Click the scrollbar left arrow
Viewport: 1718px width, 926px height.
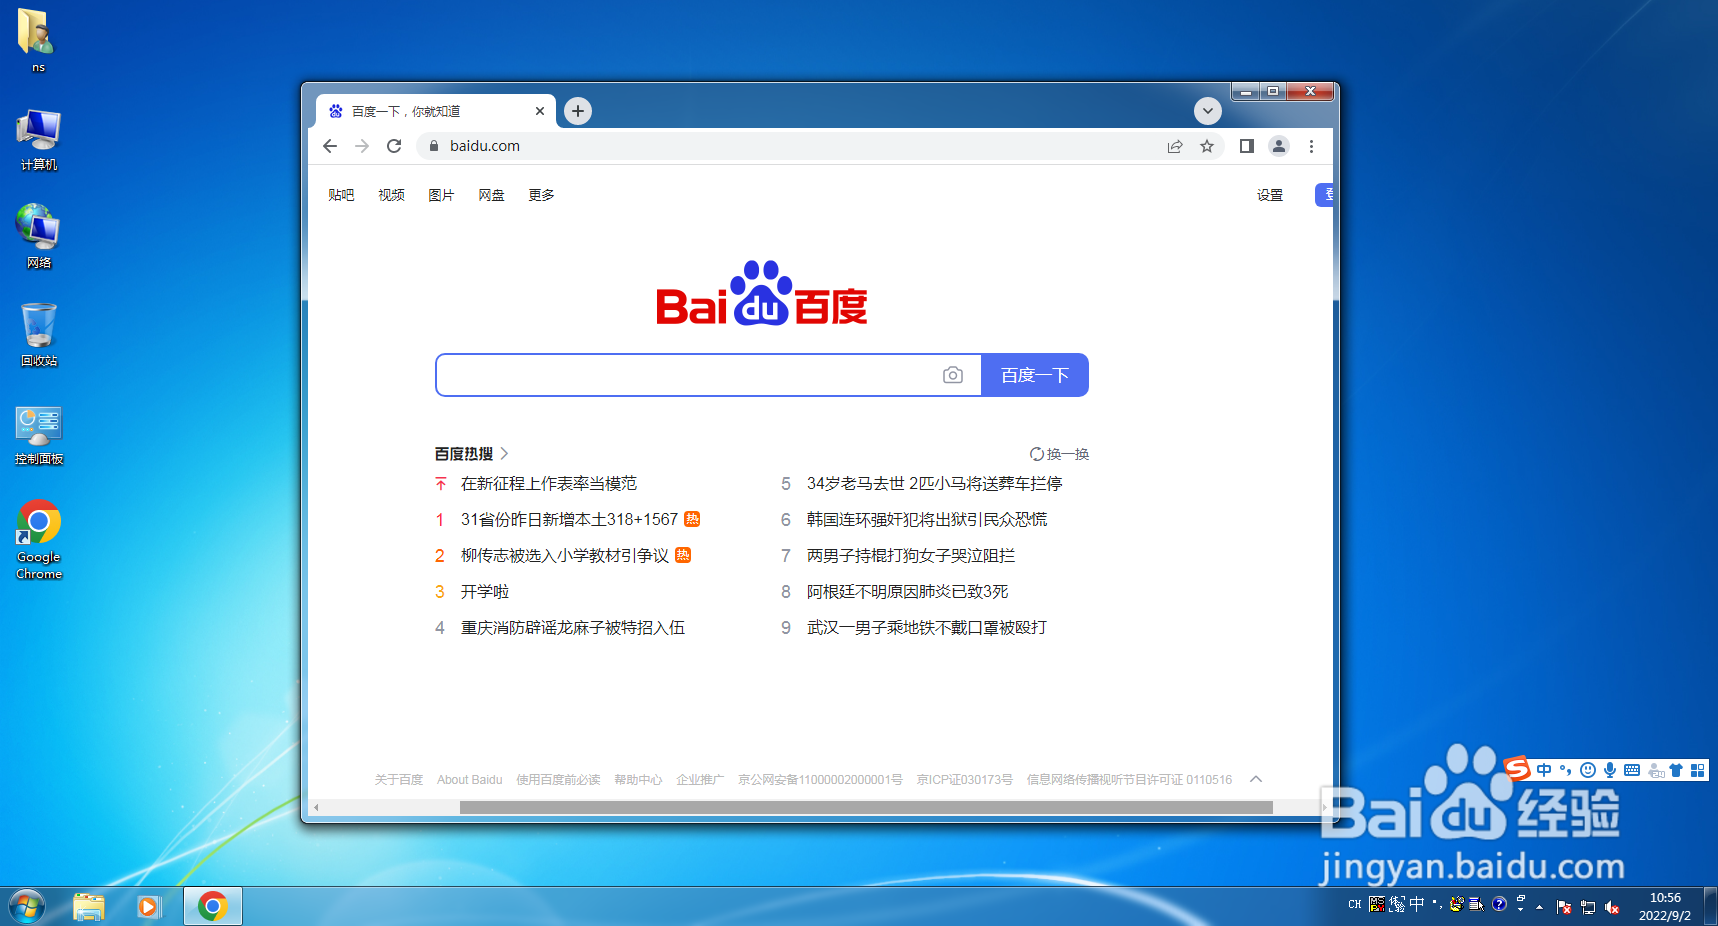316,807
